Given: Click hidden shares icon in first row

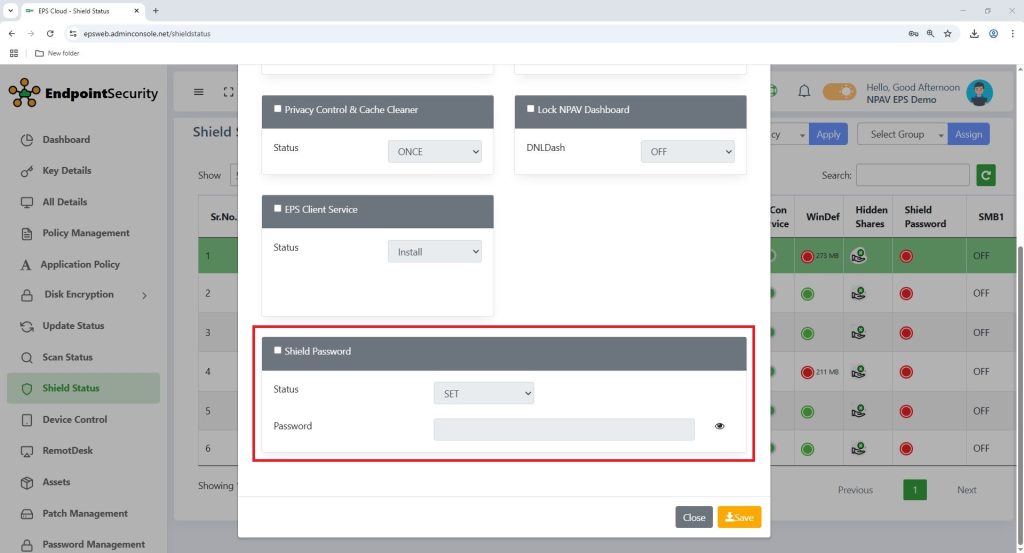Looking at the screenshot, I should click(858, 256).
